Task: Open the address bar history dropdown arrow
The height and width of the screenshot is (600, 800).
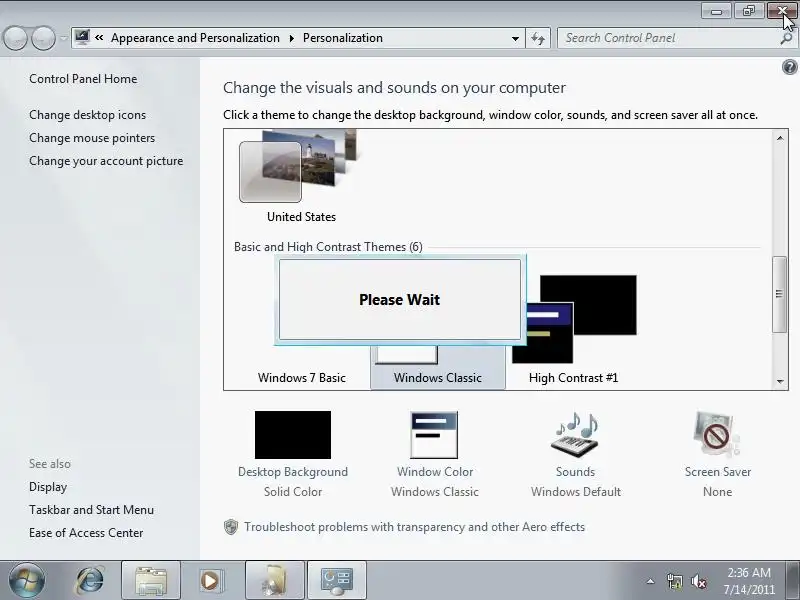Action: pyautogui.click(x=515, y=38)
